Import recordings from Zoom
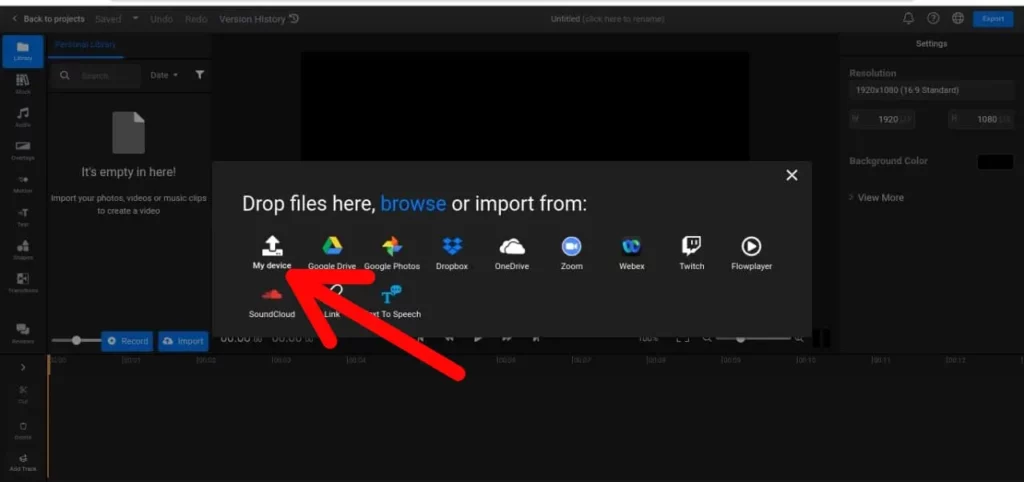1024x482 pixels. pyautogui.click(x=571, y=253)
